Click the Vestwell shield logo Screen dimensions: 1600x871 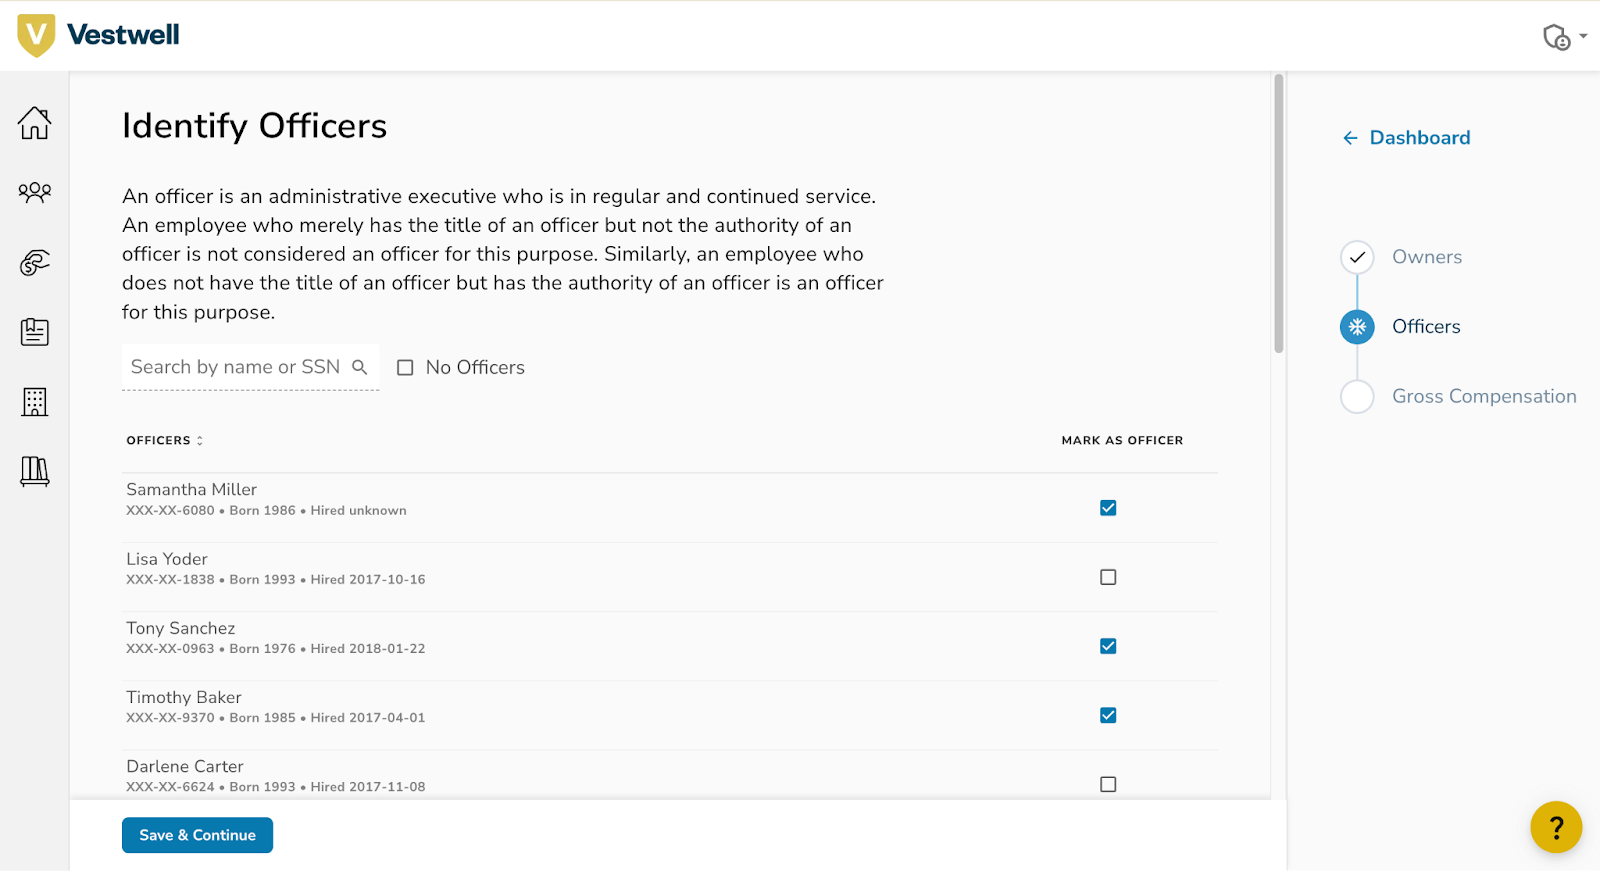pos(37,35)
